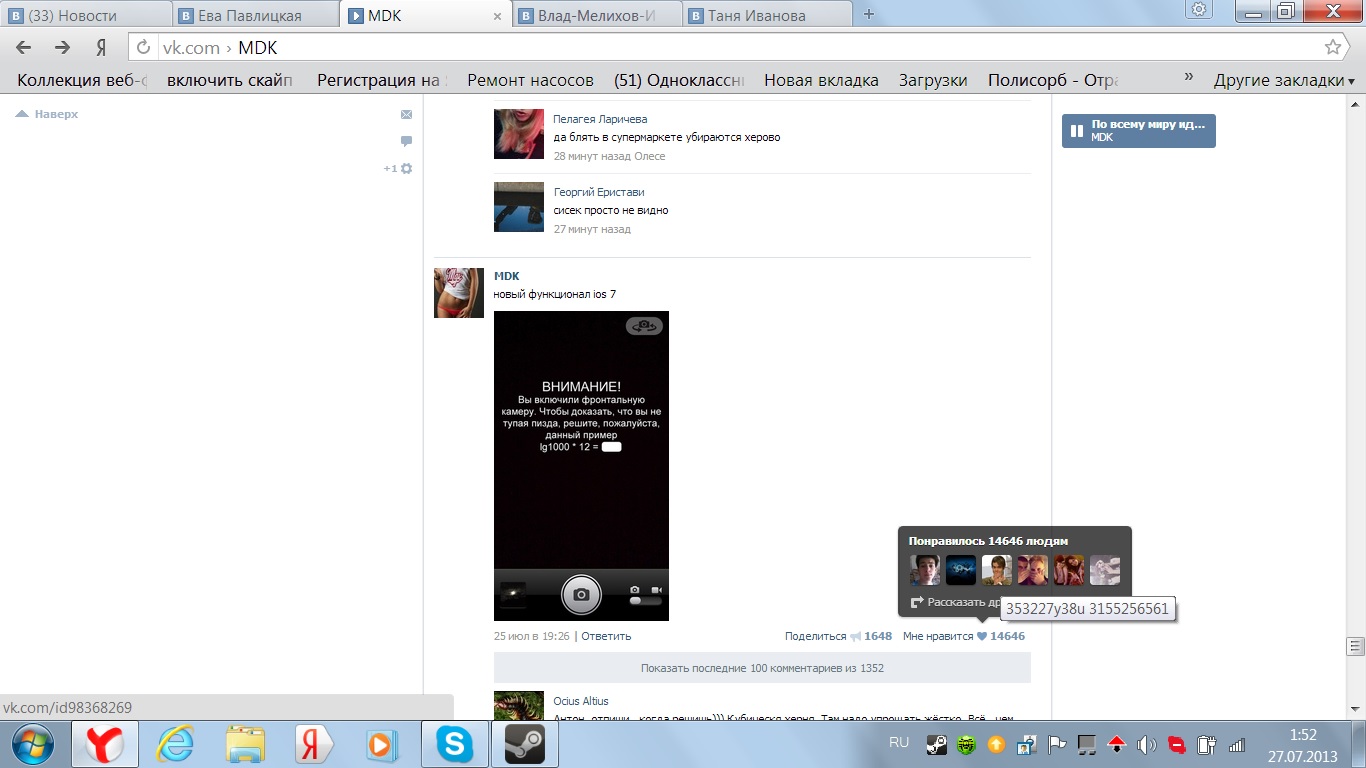Click Наверх to return to page top
This screenshot has height=768, width=1366.
click(47, 114)
